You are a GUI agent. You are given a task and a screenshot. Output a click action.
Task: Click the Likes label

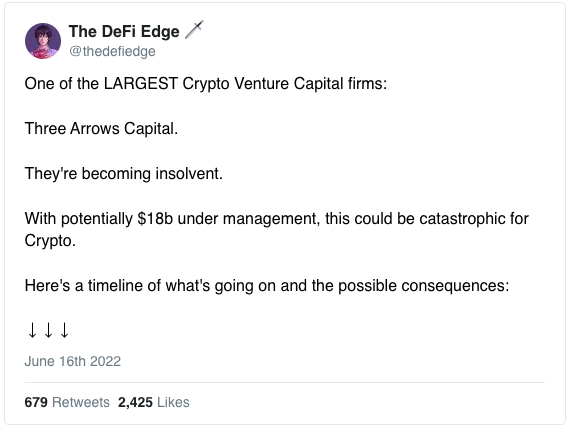(173, 402)
